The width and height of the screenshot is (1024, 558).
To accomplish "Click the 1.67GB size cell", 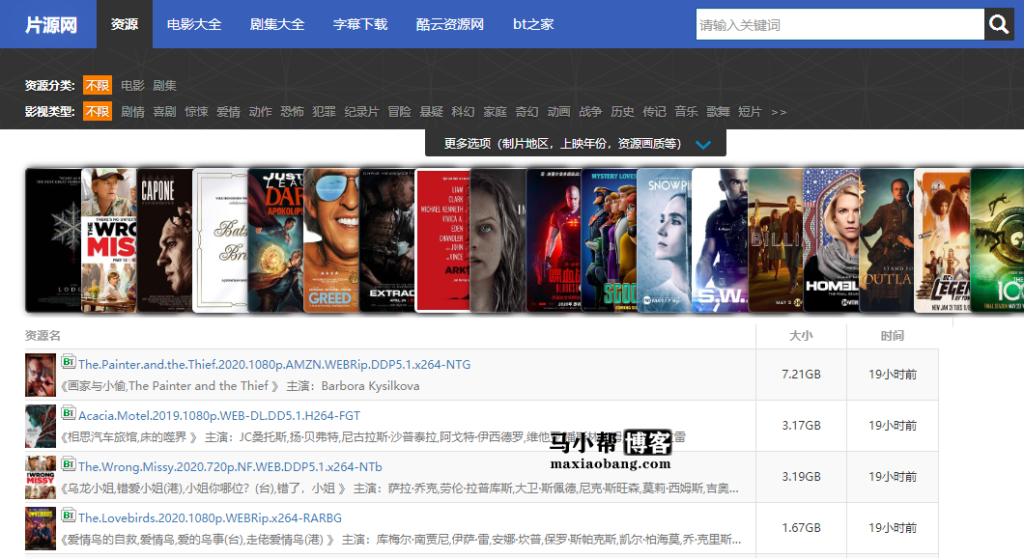I will point(801,528).
